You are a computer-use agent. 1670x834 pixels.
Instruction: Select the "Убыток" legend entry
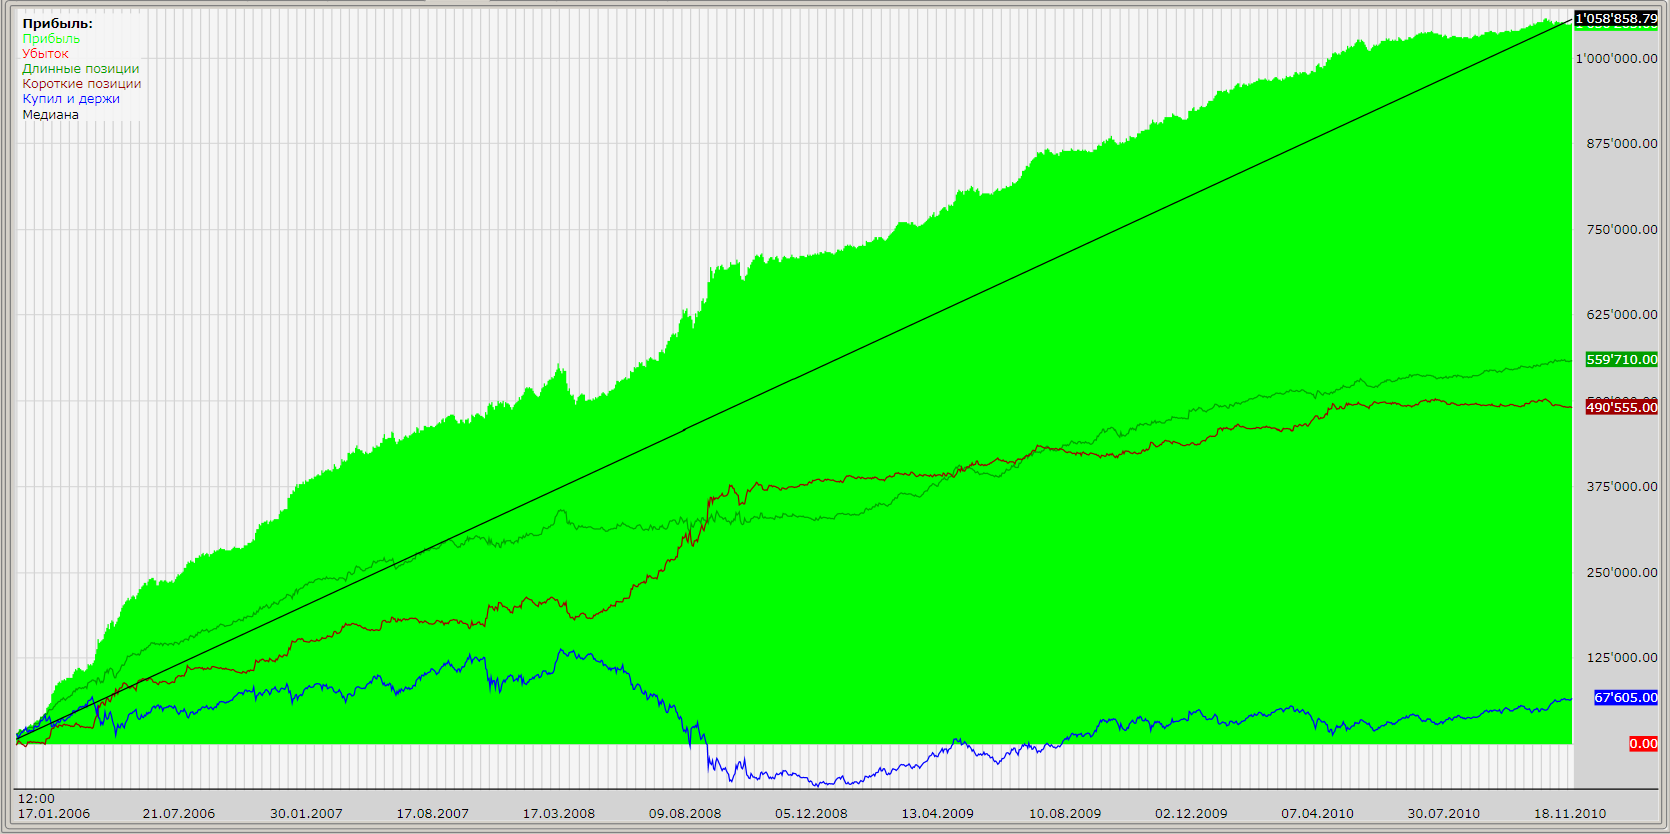(x=45, y=53)
